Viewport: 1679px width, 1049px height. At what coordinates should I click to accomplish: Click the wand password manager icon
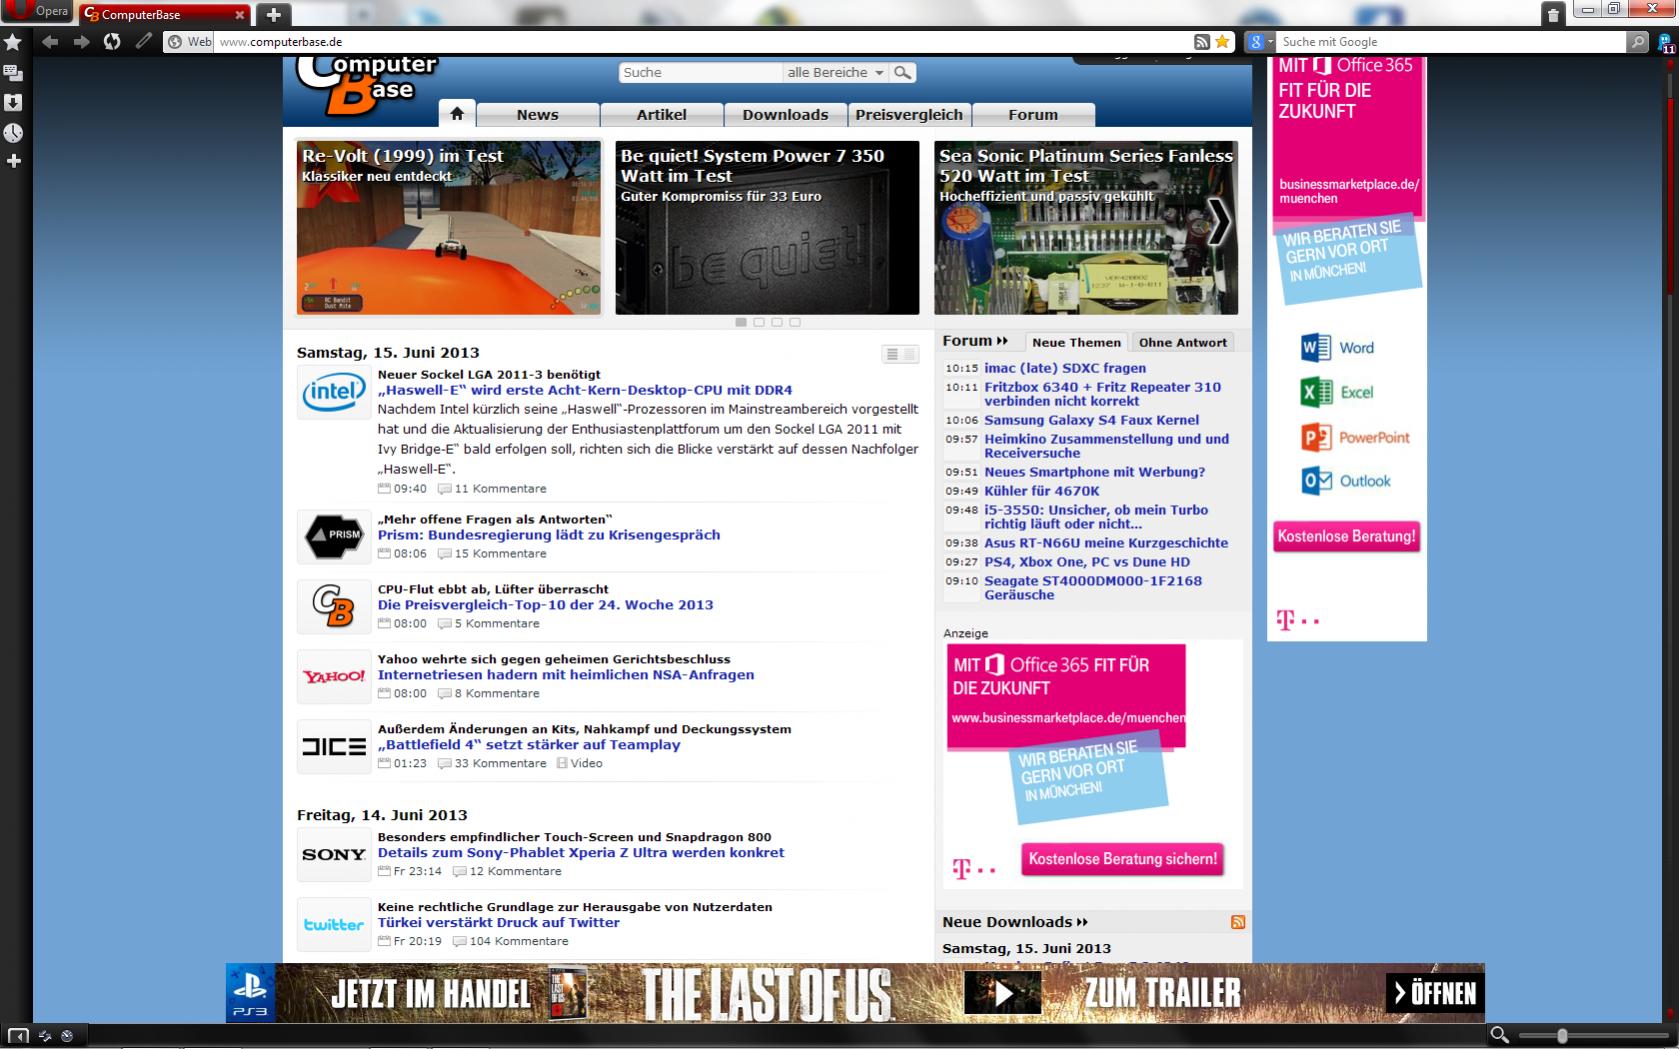tap(144, 41)
